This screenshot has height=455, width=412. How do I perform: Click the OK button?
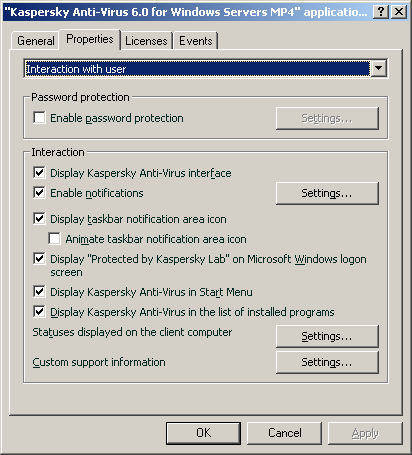pyautogui.click(x=203, y=433)
